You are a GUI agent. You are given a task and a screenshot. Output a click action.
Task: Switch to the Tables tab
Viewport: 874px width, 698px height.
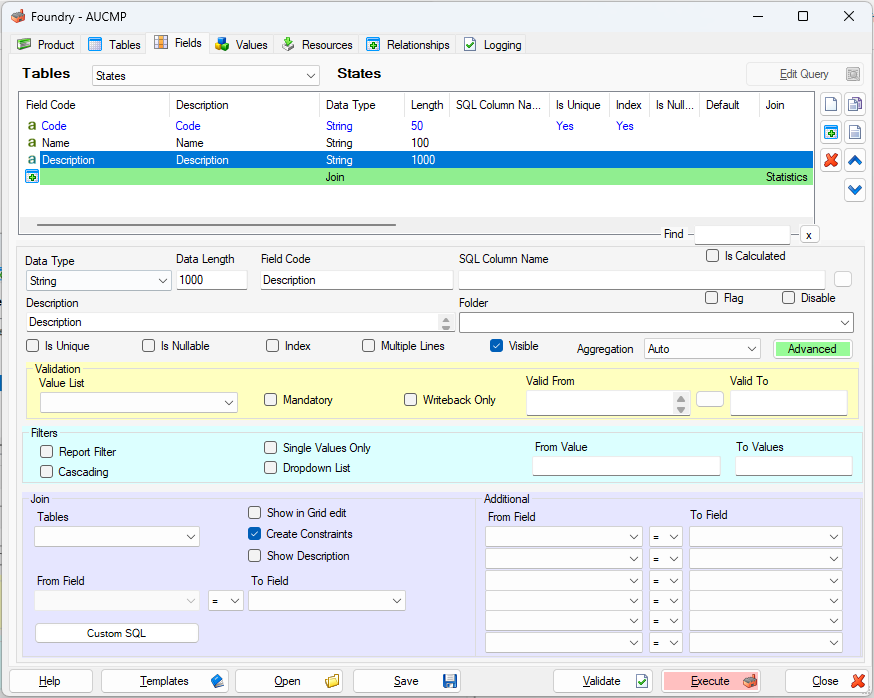(x=115, y=45)
